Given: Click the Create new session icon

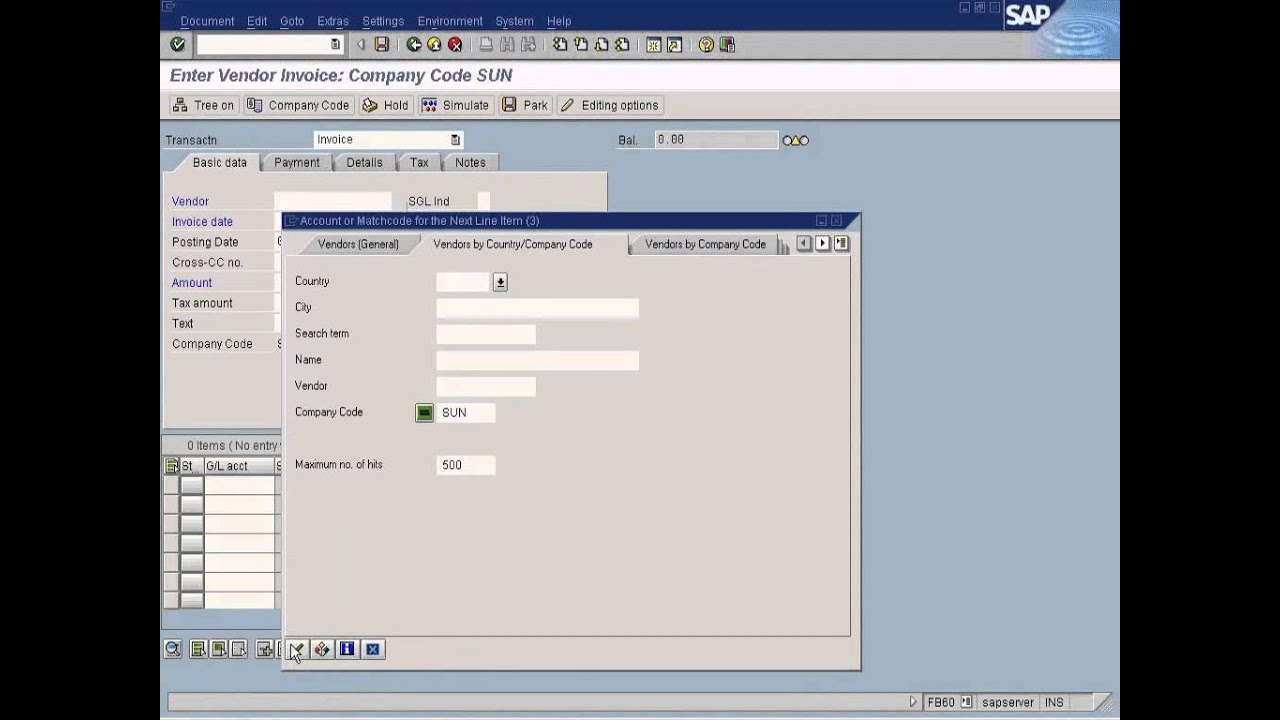Looking at the screenshot, I should click(x=654, y=45).
